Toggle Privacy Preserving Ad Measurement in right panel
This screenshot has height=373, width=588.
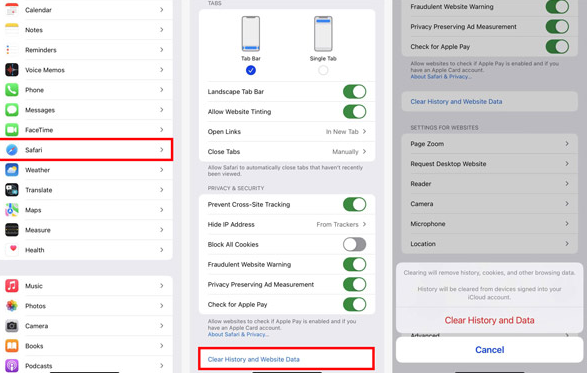[x=557, y=27]
